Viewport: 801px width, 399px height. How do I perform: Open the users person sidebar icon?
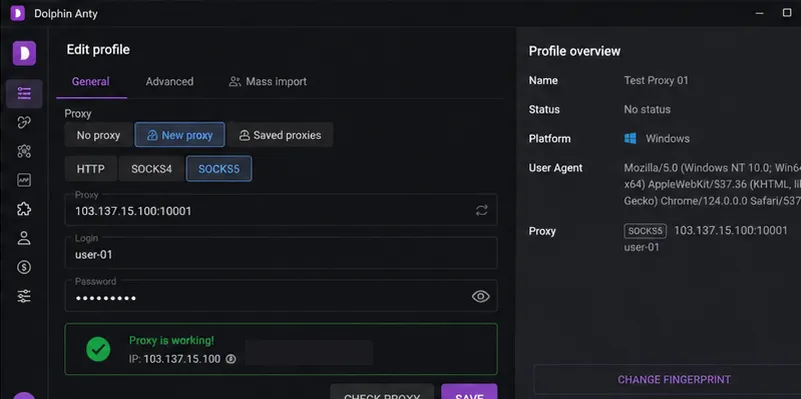pos(24,238)
